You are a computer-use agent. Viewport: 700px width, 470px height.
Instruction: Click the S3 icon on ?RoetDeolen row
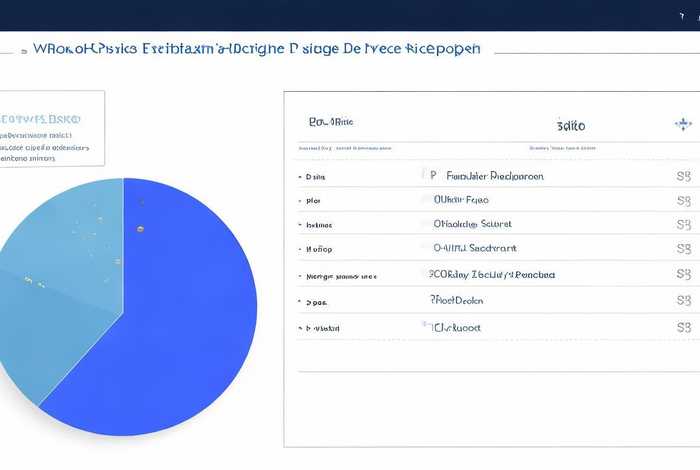(x=684, y=300)
